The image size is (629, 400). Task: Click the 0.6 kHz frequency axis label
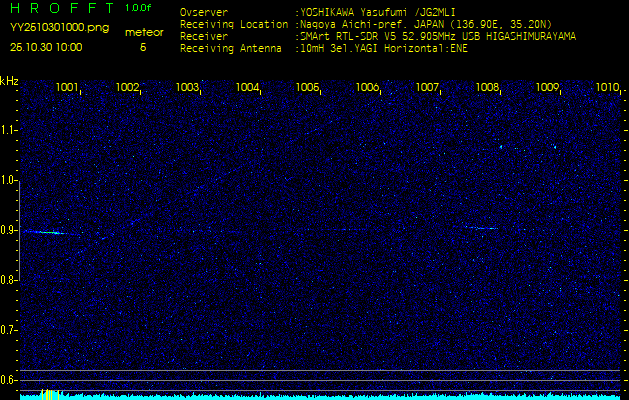pyautogui.click(x=9, y=380)
